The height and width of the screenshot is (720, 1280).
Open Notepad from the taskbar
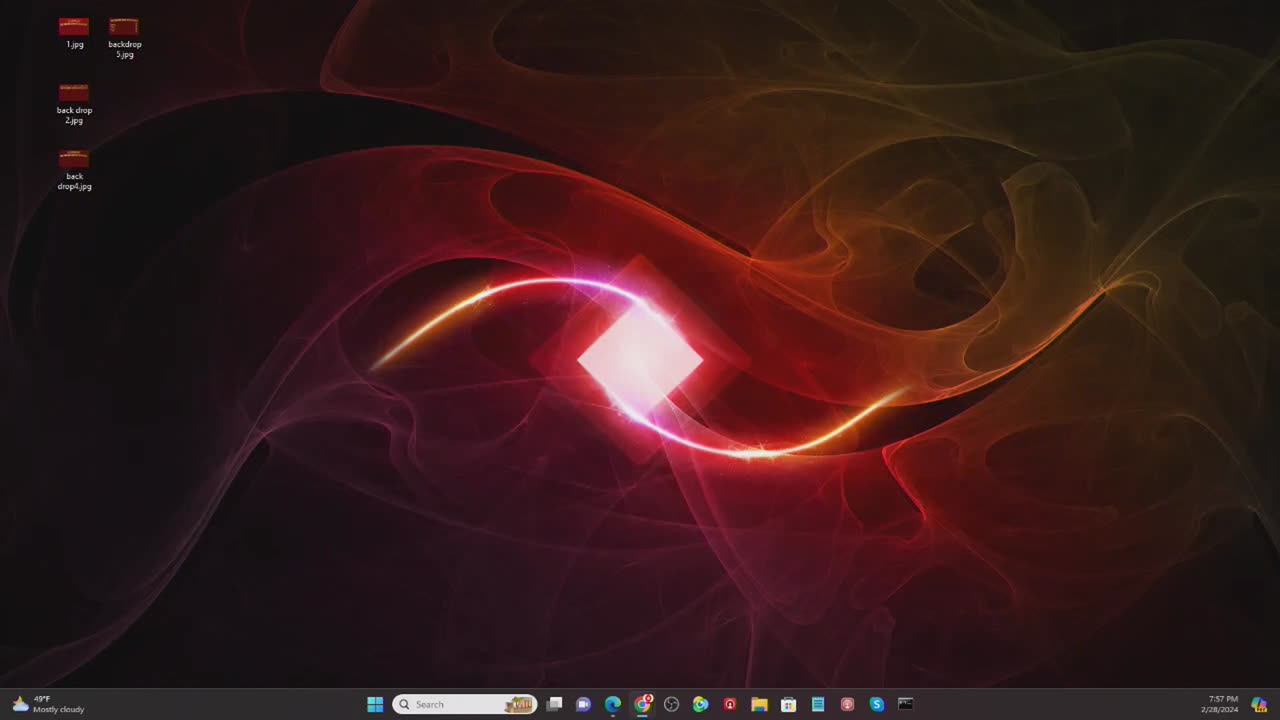click(x=818, y=704)
